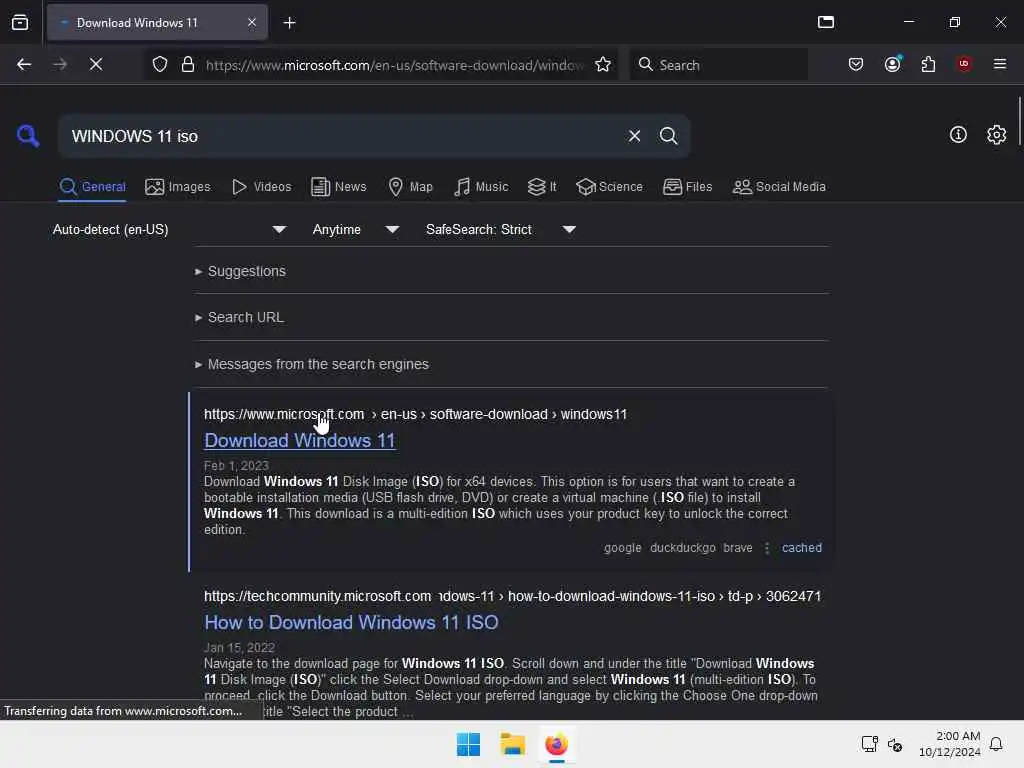Stop loading the page
1024x768 pixels.
tap(96, 64)
